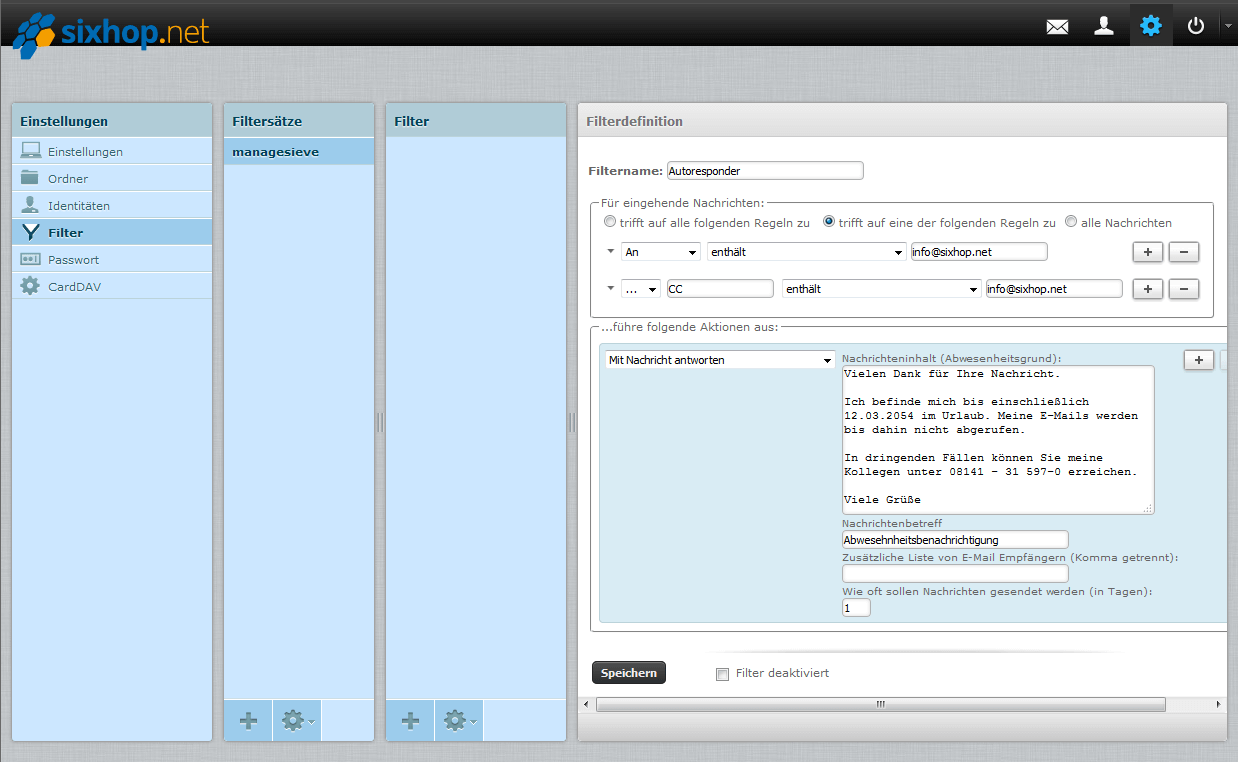
Task: Open the Filter list actions gear menu
Action: point(459,720)
